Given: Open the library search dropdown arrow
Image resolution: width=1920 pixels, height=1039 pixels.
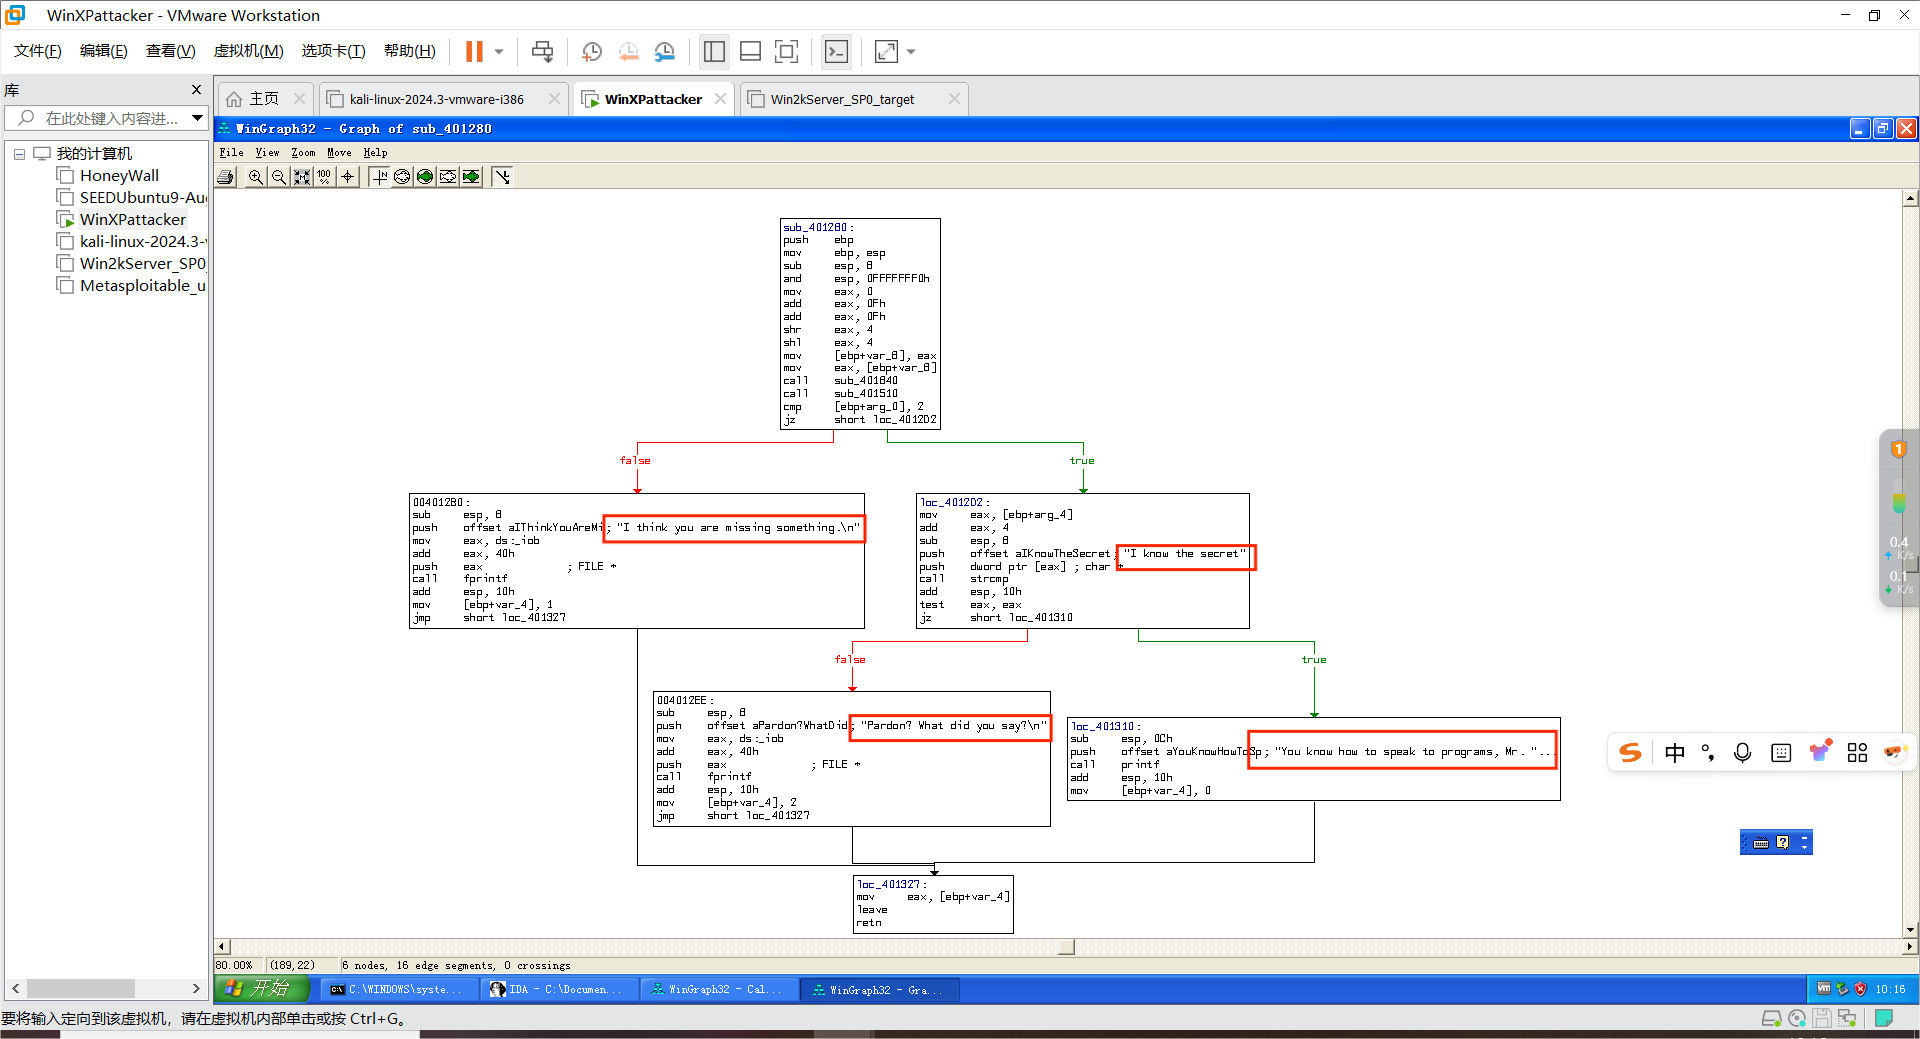Looking at the screenshot, I should (198, 118).
